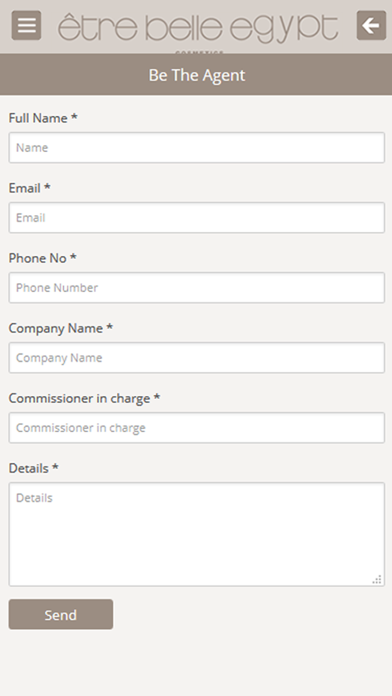Submit the form with Send button
The image size is (392, 696).
(x=61, y=614)
